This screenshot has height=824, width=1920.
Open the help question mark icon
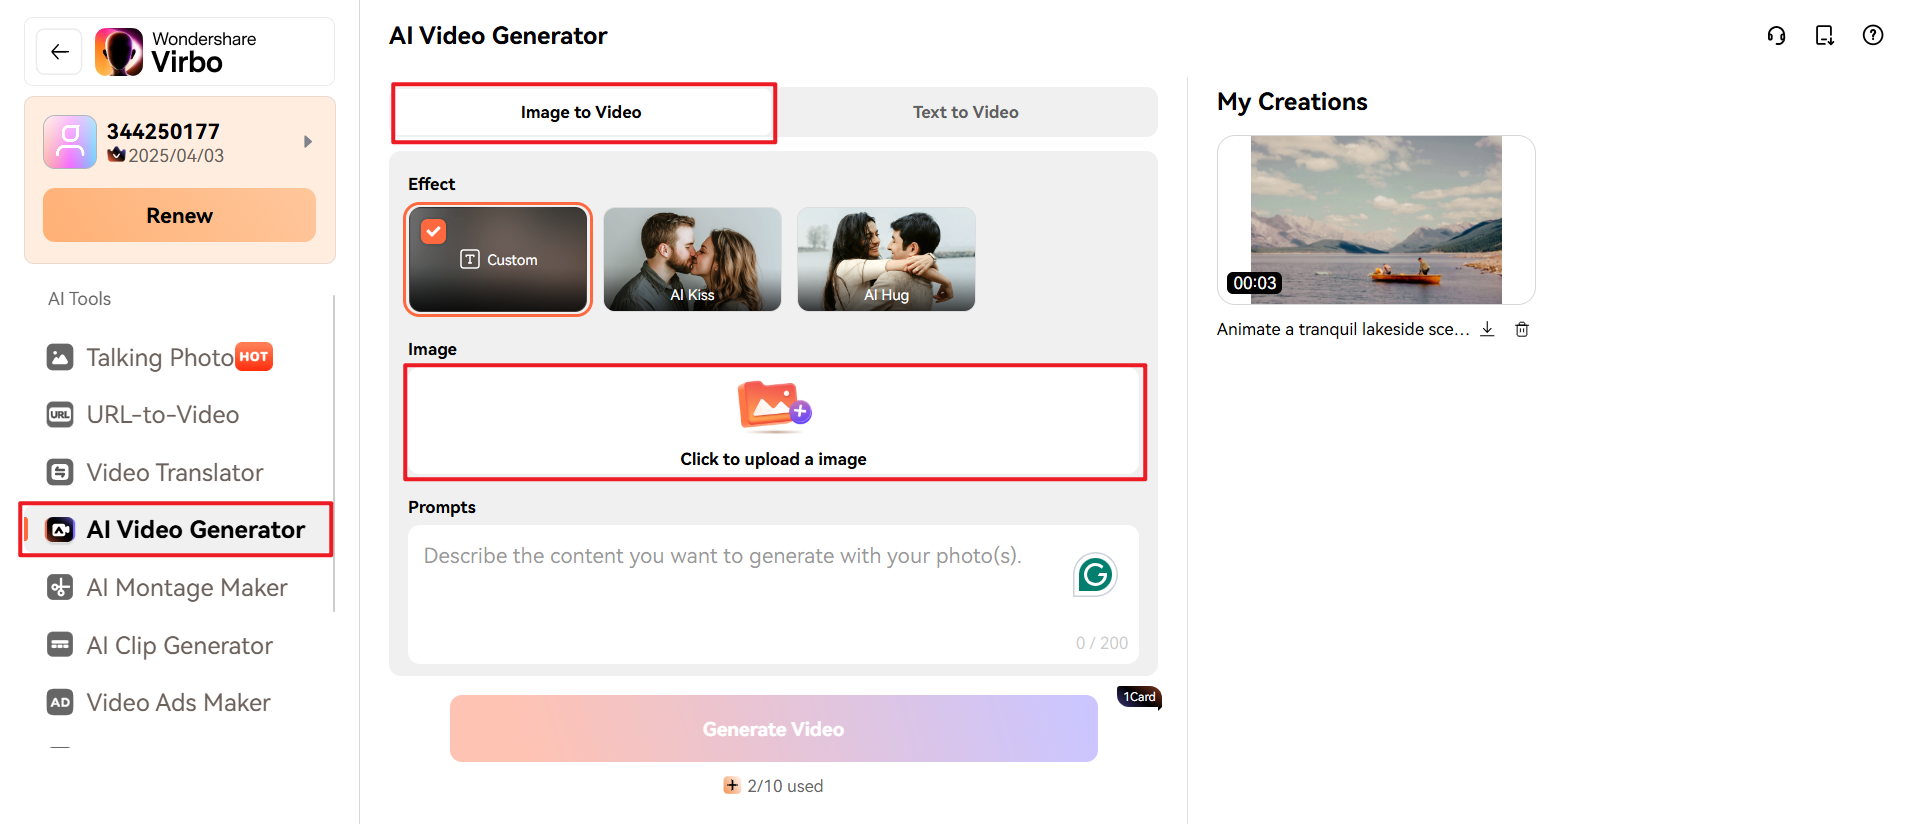[1873, 35]
